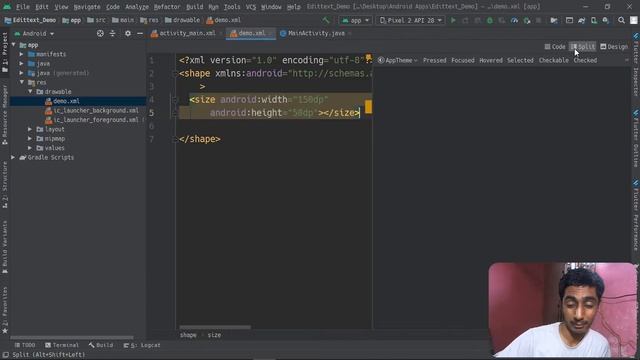Toggle the Focused state in preview
The height and width of the screenshot is (360, 640).
pyautogui.click(x=463, y=60)
